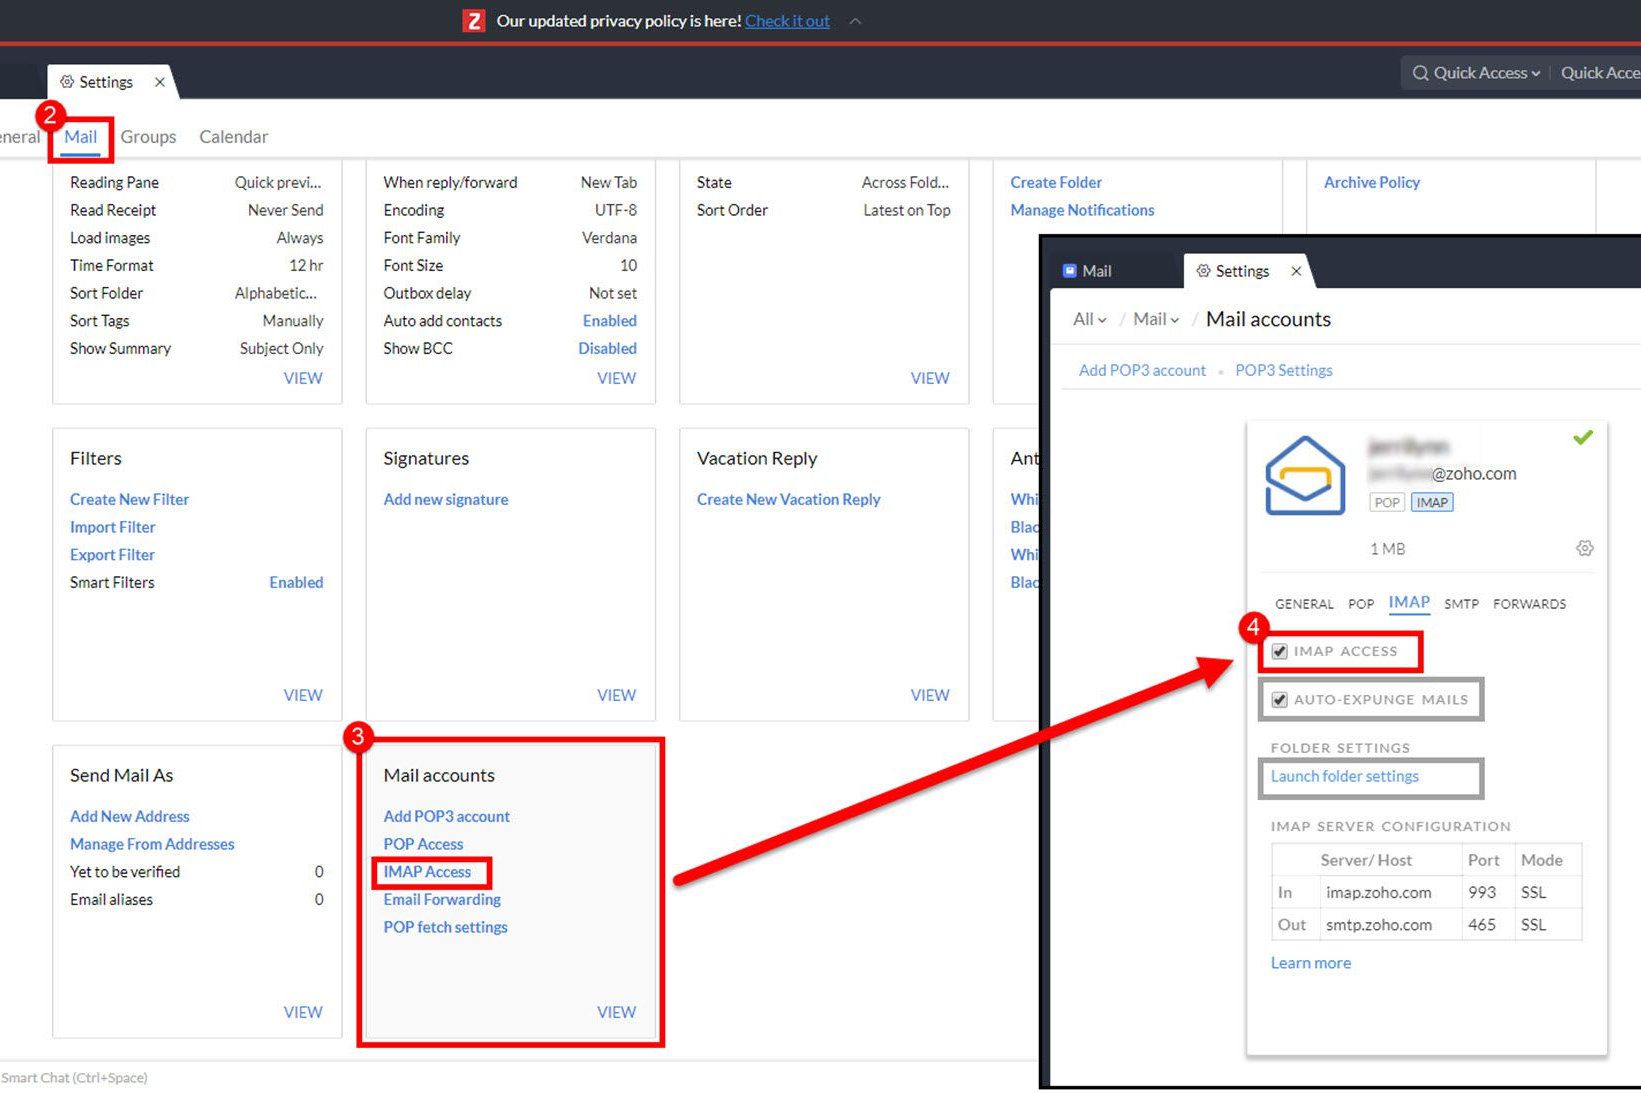Click VIEW in the Filters card
Screen dimensions: 1641x1094
click(303, 695)
